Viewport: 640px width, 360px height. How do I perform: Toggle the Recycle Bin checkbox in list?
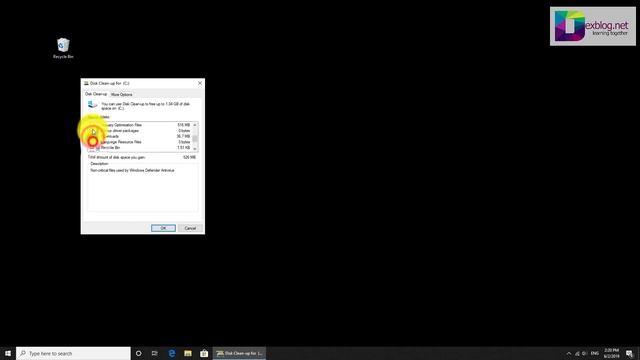coord(92,147)
